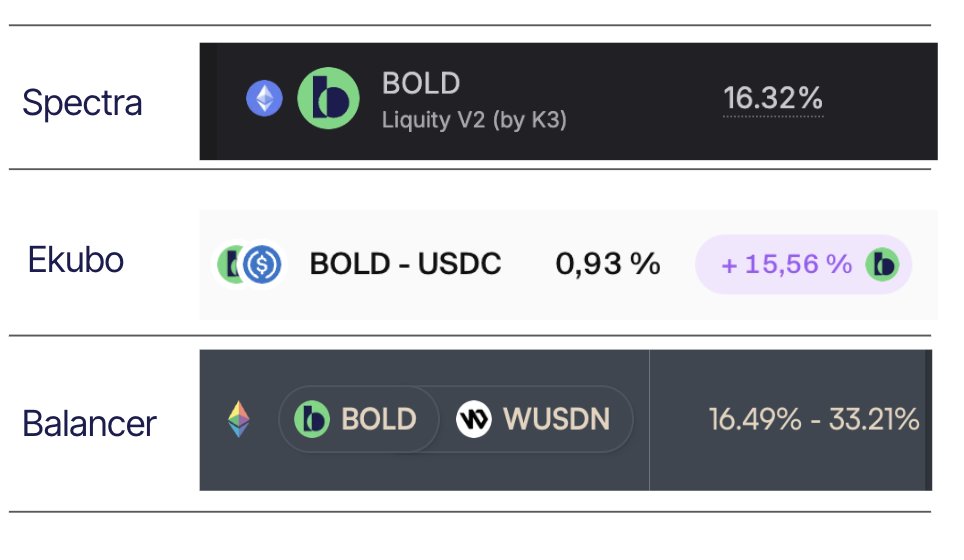Click the Liquity V2 (by K3) subtitle
Image resolution: width=964 pixels, height=560 pixels.
474,120
